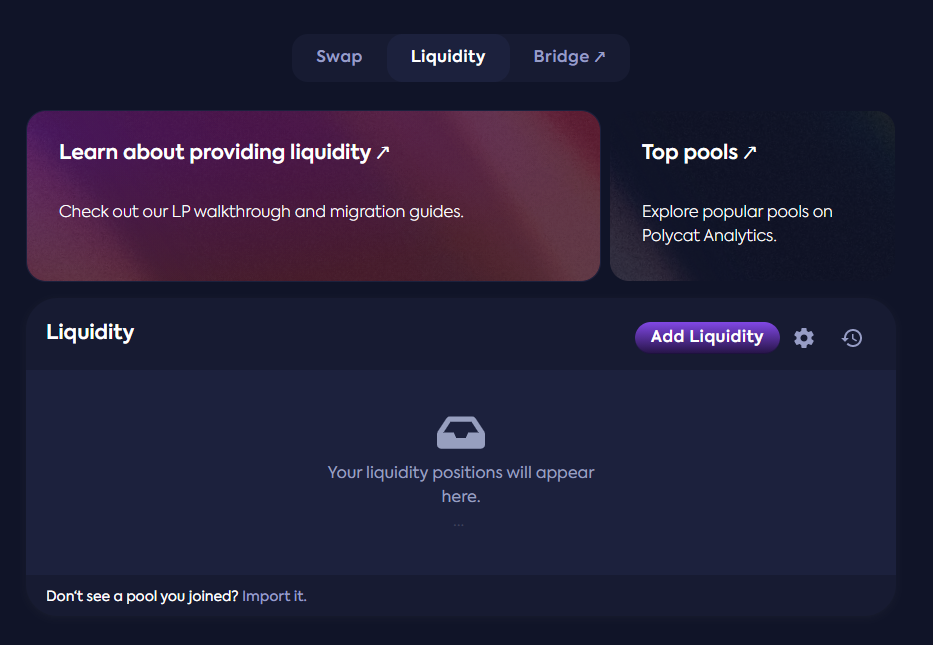Click the ellipsis under the empty positions message
The width and height of the screenshot is (933, 645).
pyautogui.click(x=459, y=523)
